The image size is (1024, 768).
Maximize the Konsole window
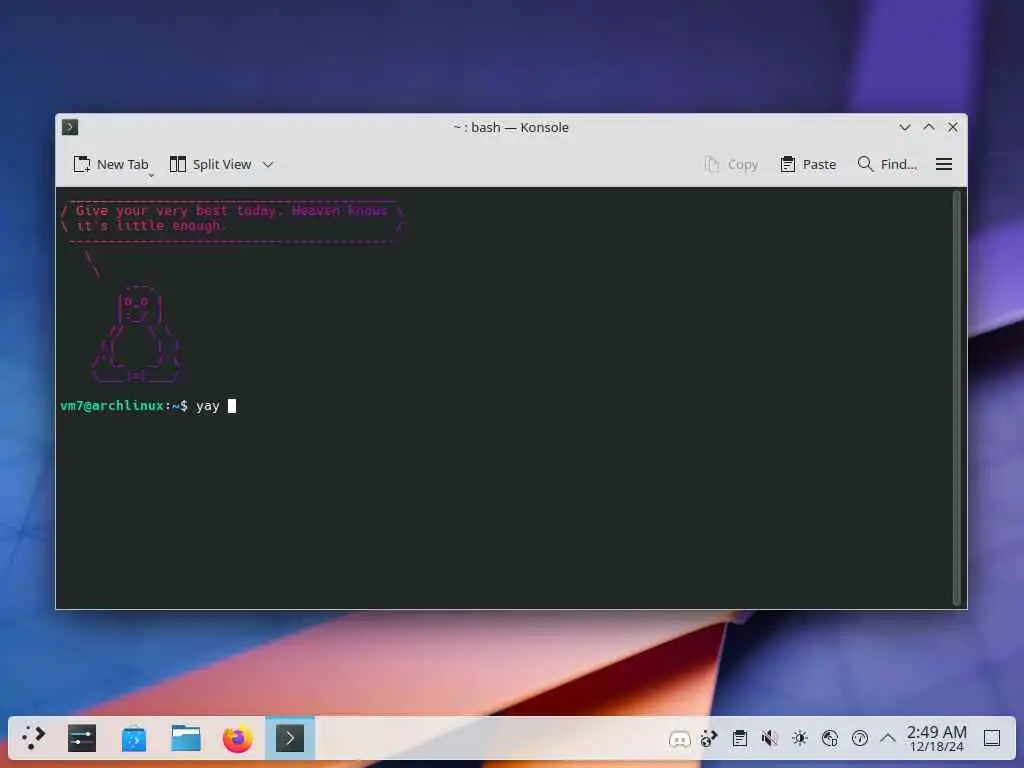coord(929,127)
